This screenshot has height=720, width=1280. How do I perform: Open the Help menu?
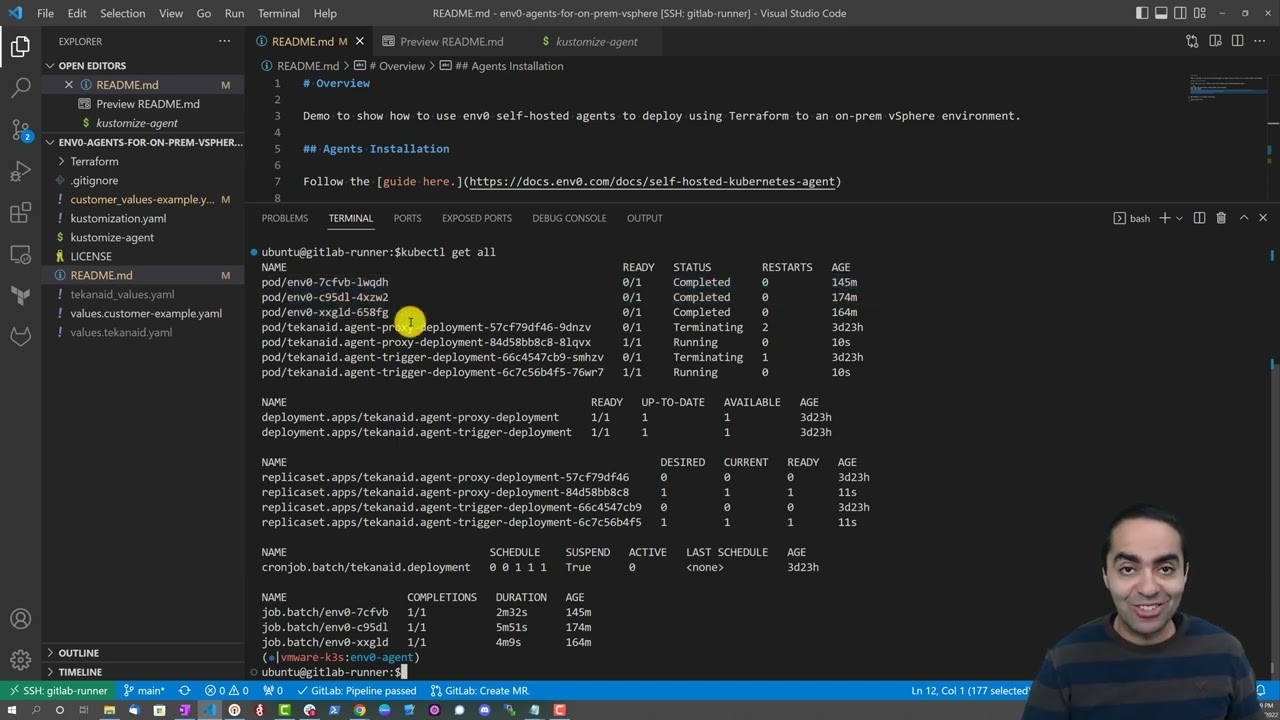tap(325, 13)
